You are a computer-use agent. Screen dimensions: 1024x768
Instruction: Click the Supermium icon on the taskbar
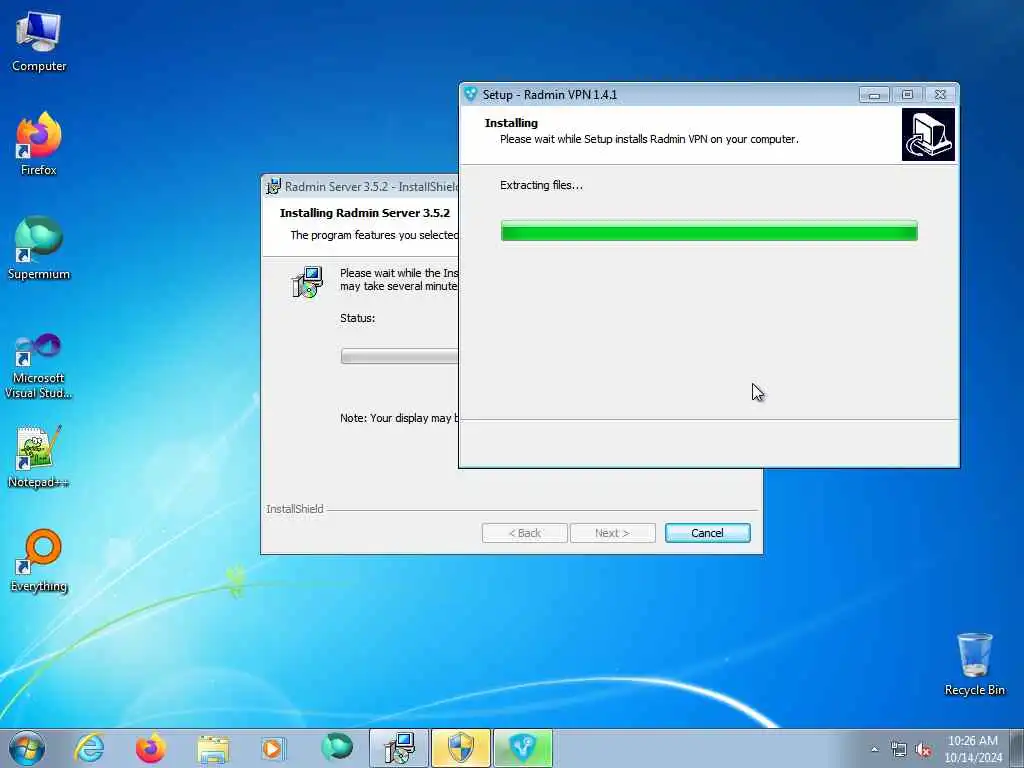pos(336,747)
